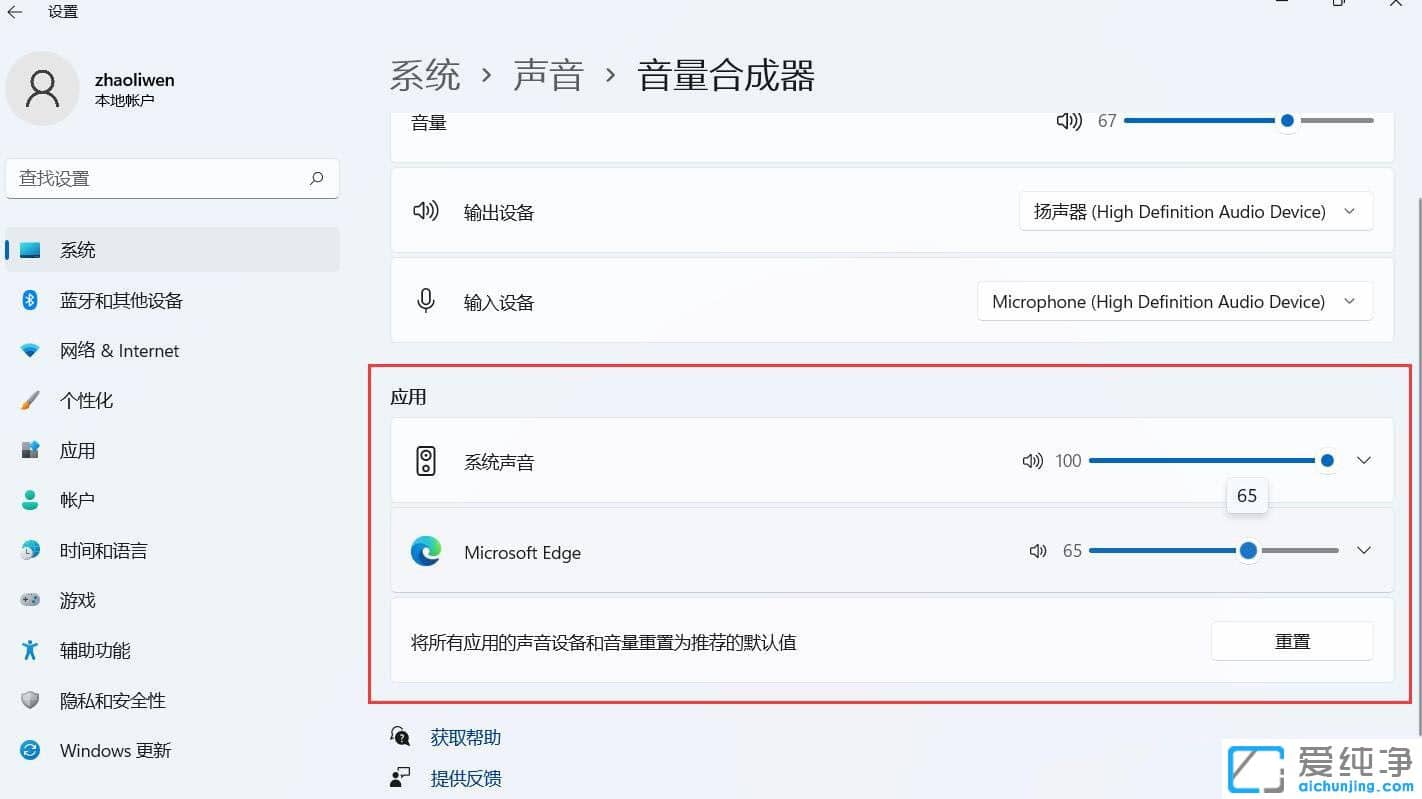Select 声音 in the breadcrumb navigation
This screenshot has width=1422, height=799.
point(548,74)
